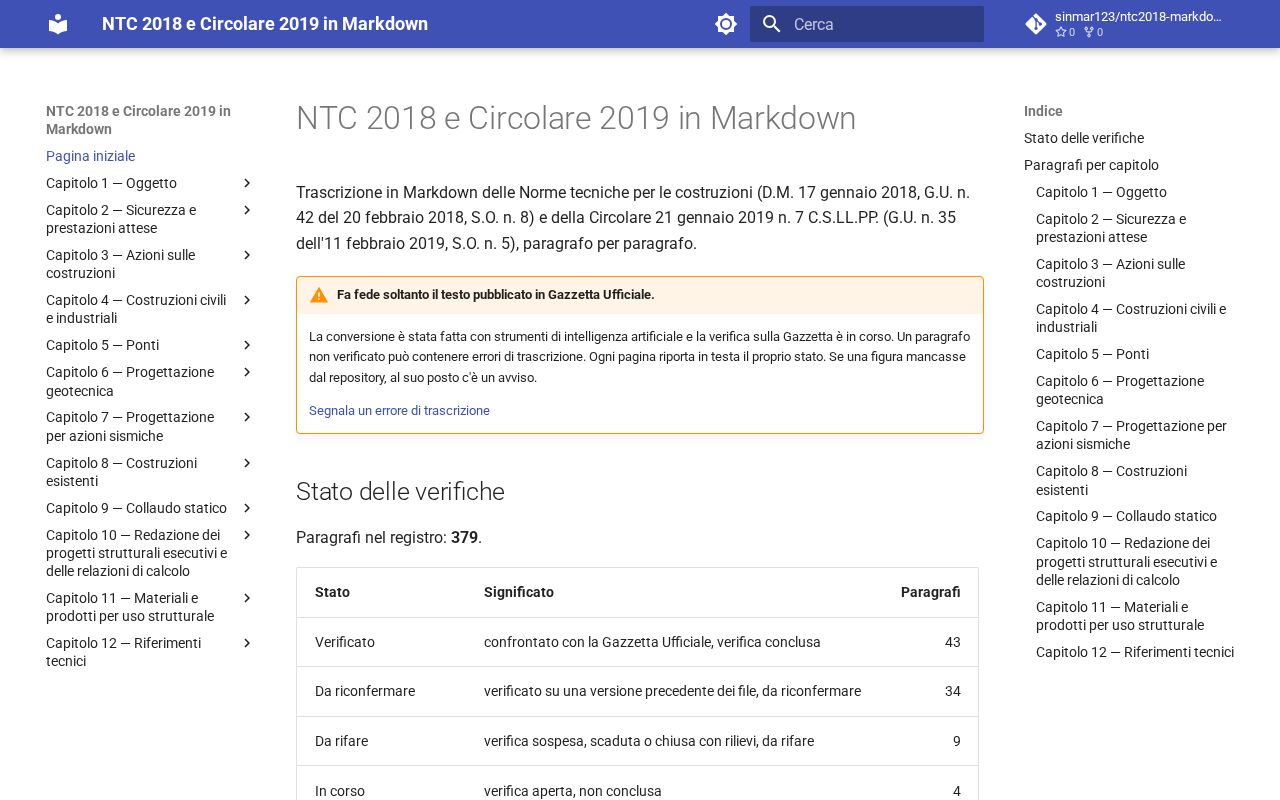Expand Capitolo 11 — Materiali e prodotti chevron
The height and width of the screenshot is (800, 1280).
247,598
